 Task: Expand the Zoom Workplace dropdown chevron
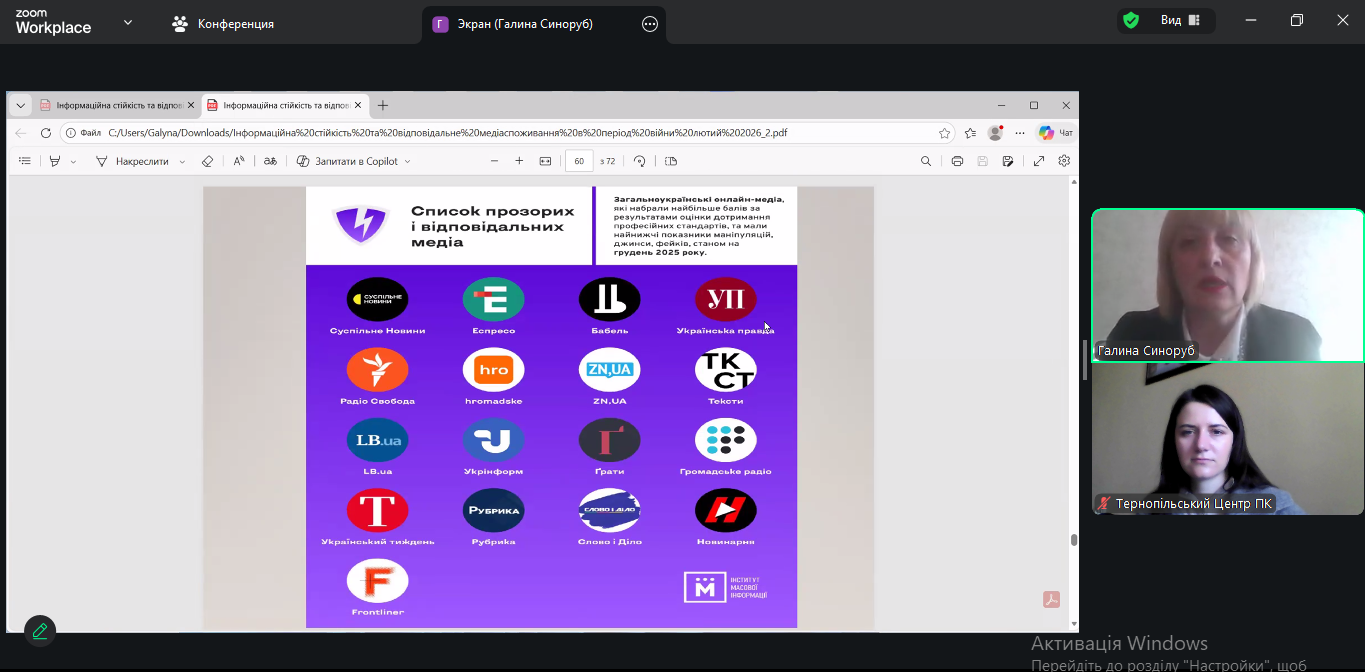coord(128,22)
